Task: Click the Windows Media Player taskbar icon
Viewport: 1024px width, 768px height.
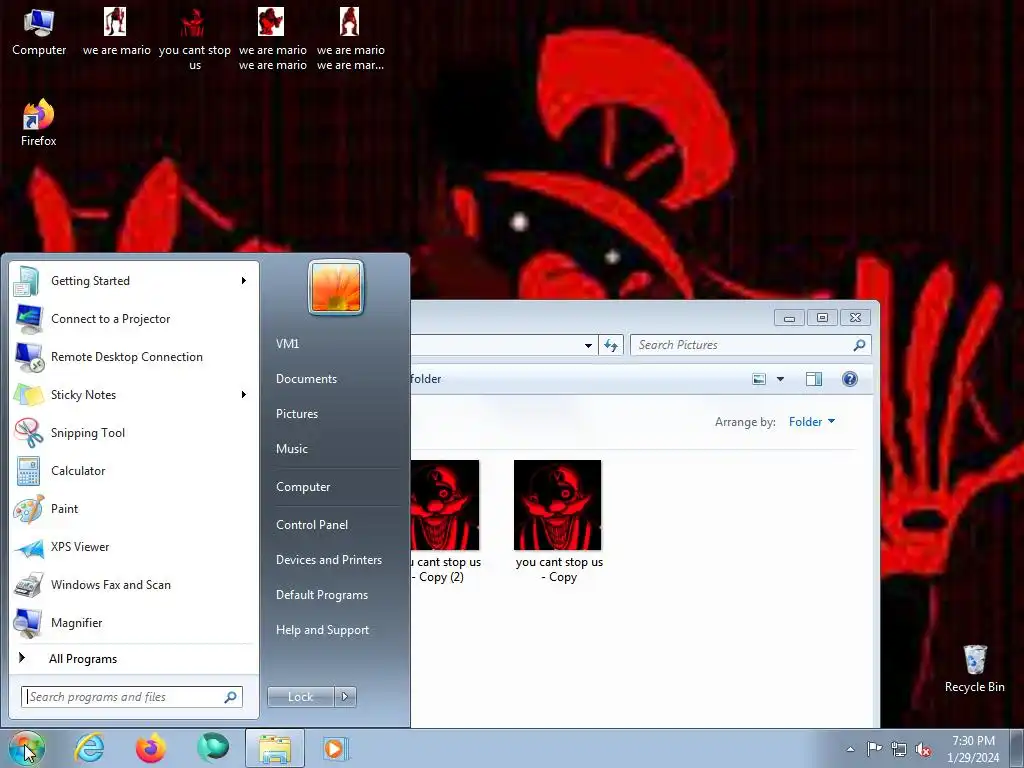Action: pos(336,748)
